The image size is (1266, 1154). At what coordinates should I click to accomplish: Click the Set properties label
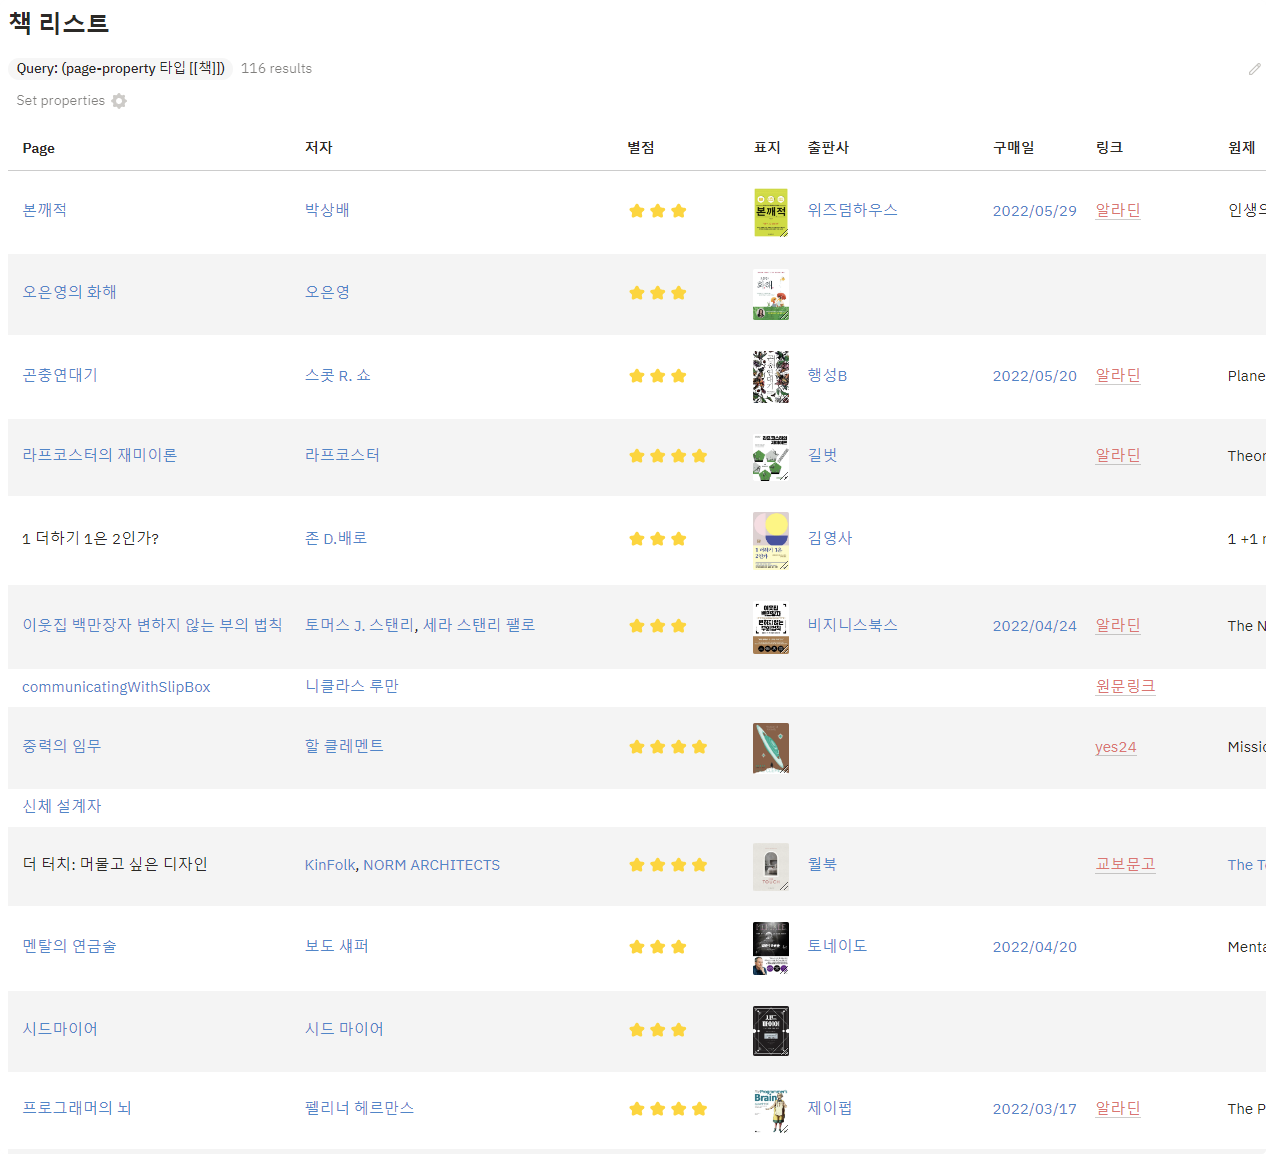[x=60, y=101]
